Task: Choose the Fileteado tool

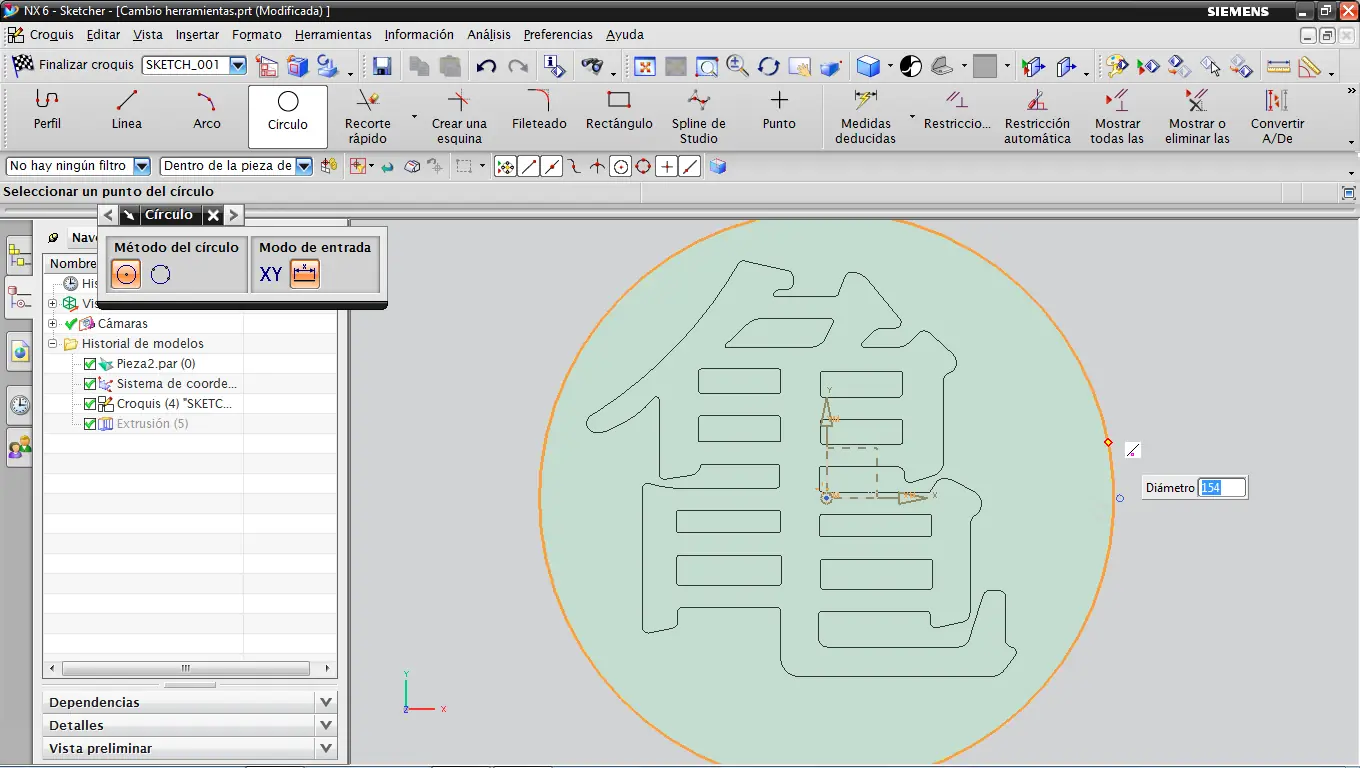Action: coord(539,110)
